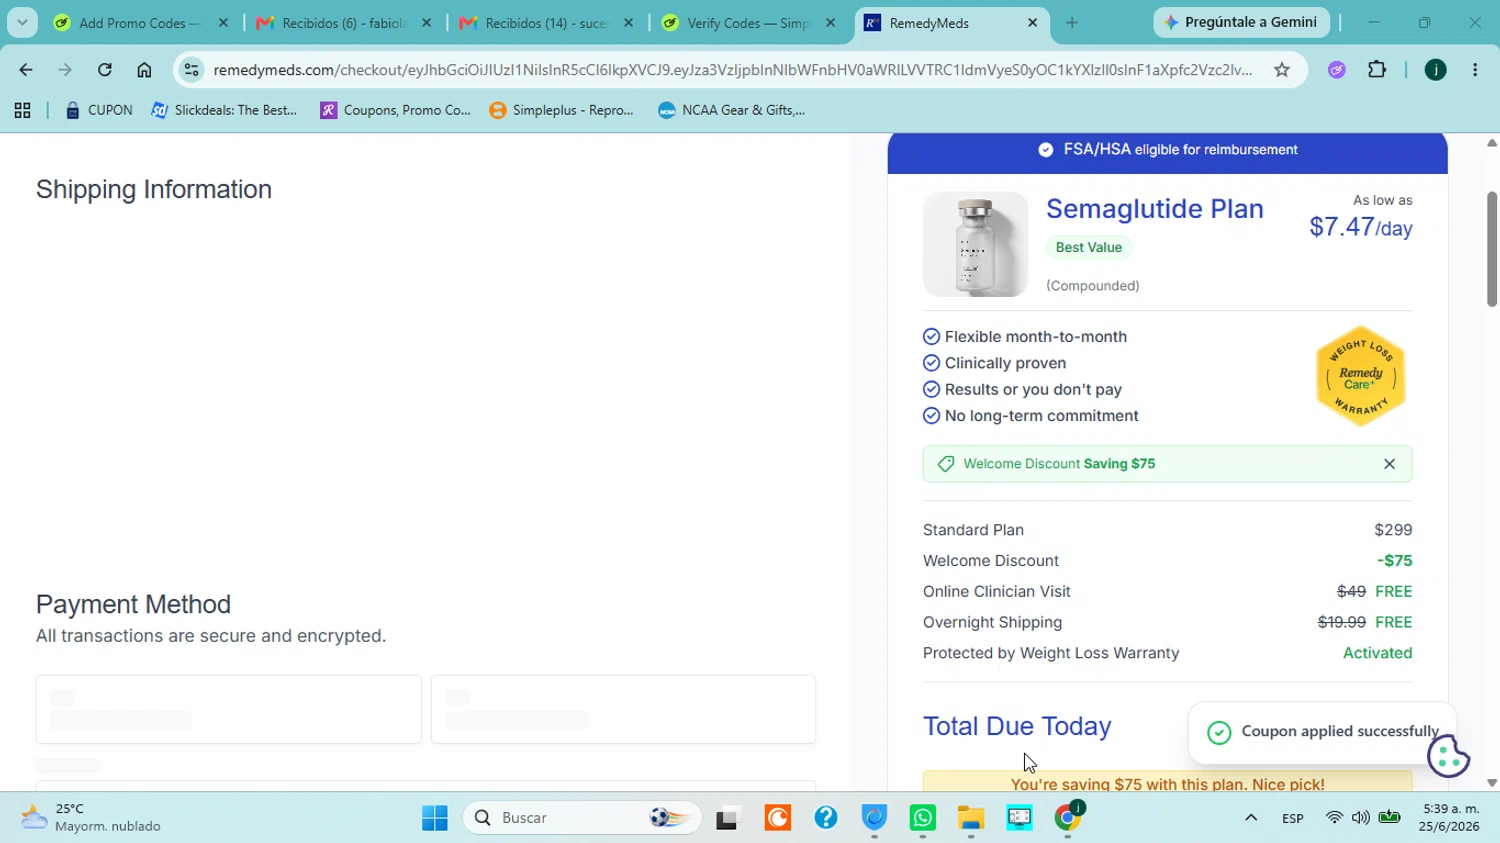Open WhatsApp from the taskbar
The width and height of the screenshot is (1500, 843).
(x=922, y=818)
